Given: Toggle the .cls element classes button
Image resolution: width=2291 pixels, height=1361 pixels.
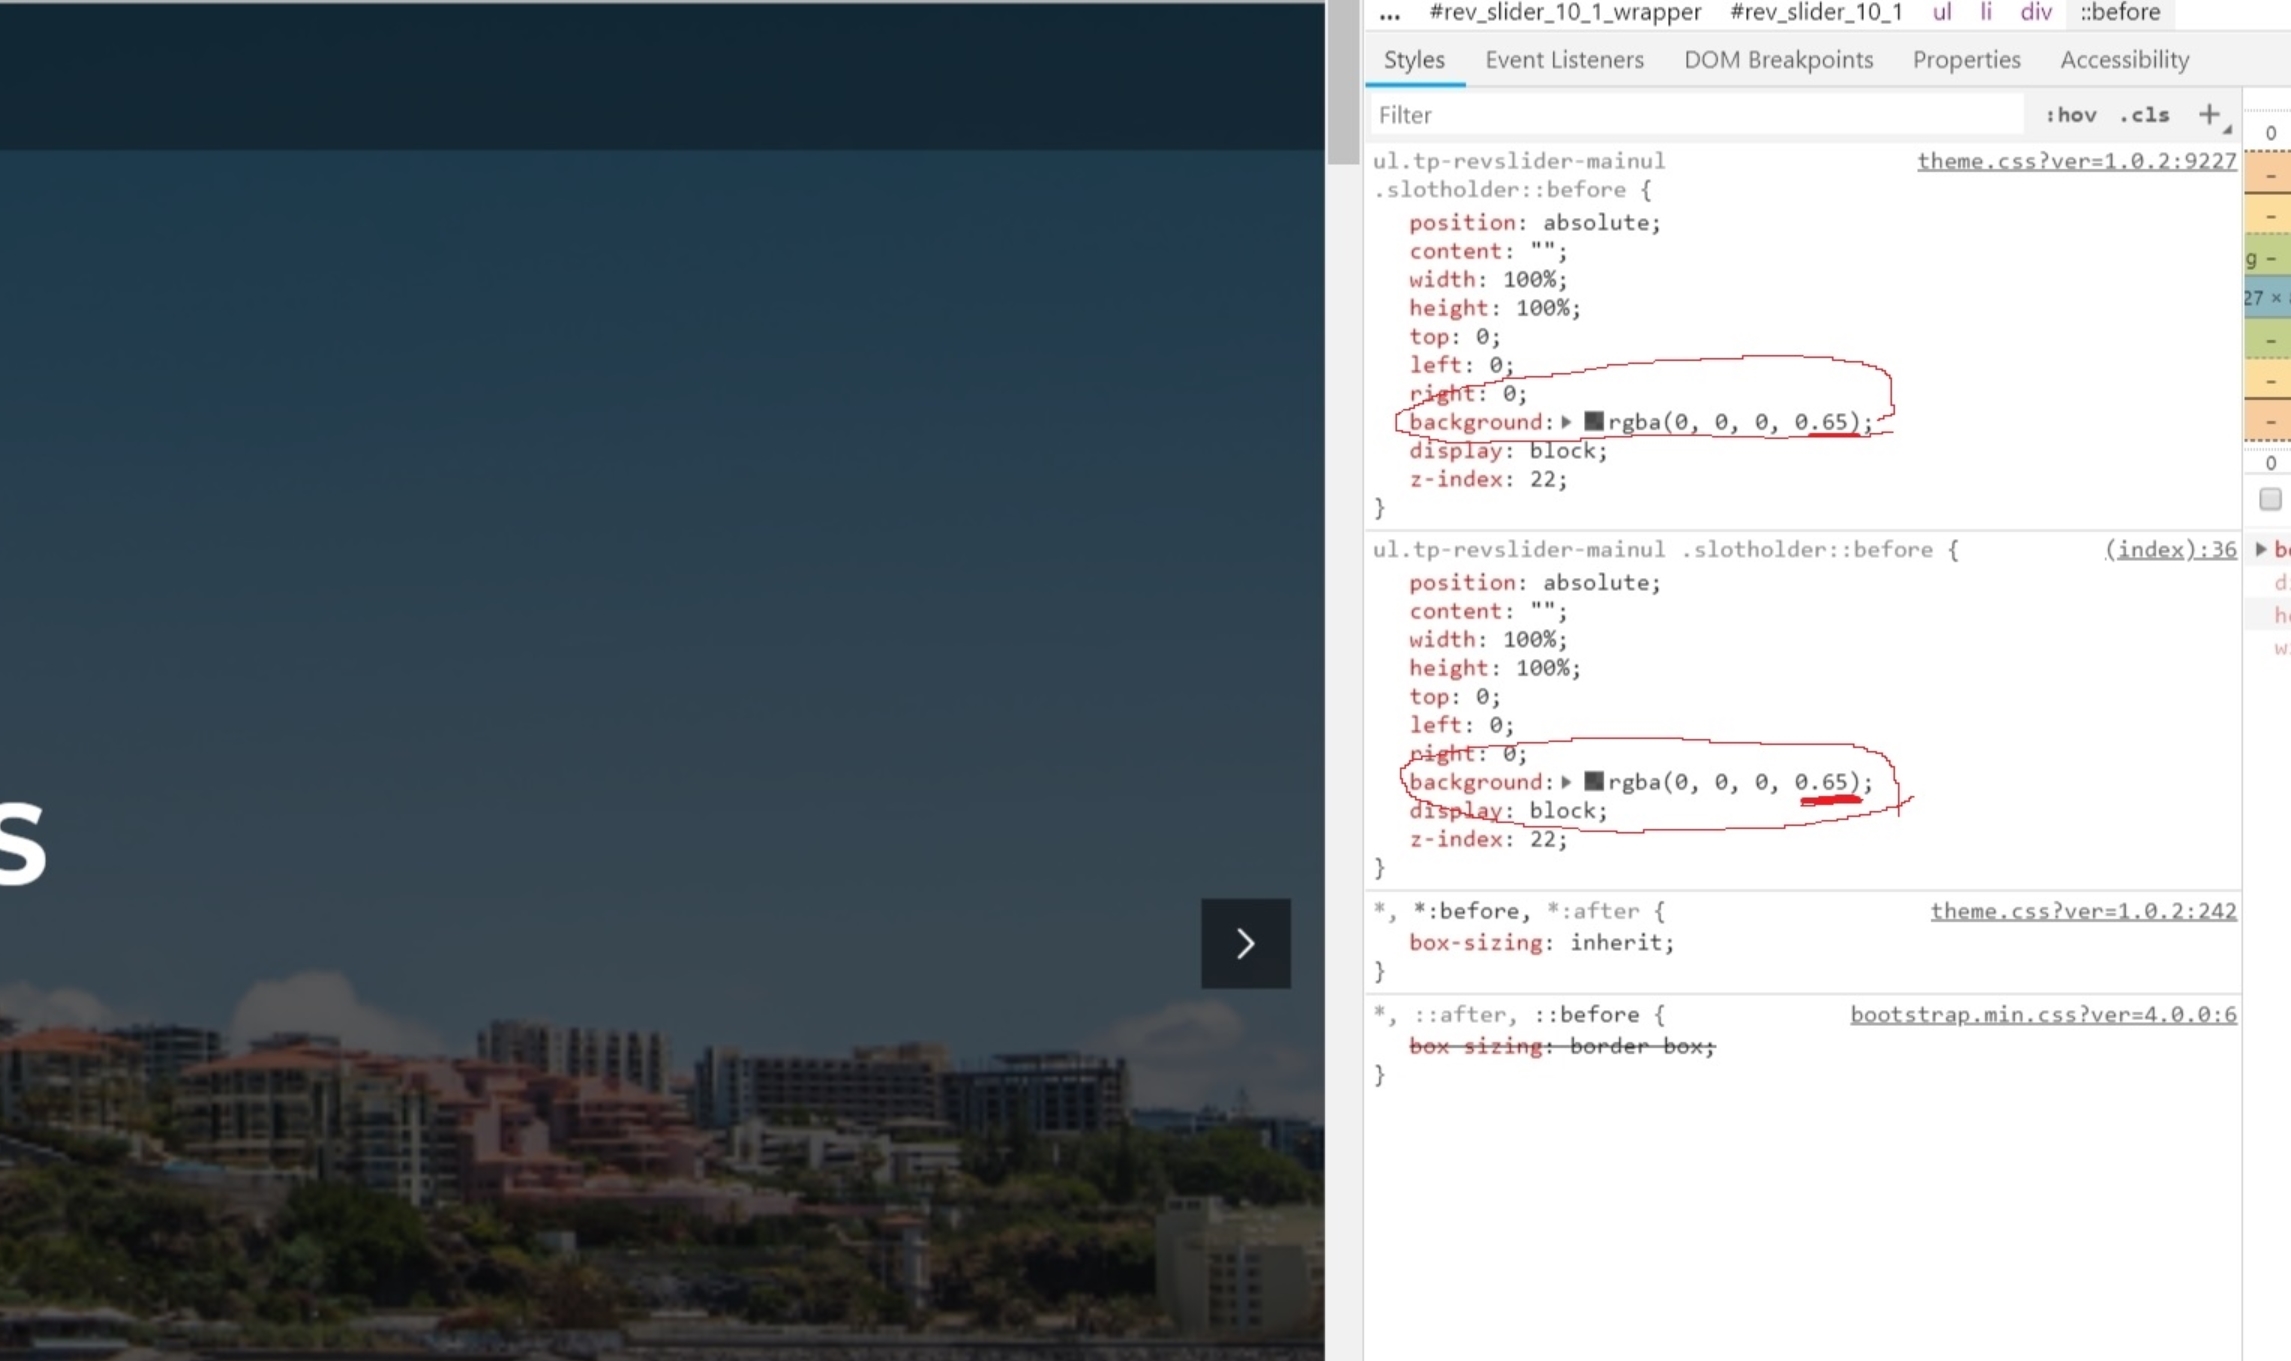Looking at the screenshot, I should click(x=2144, y=115).
